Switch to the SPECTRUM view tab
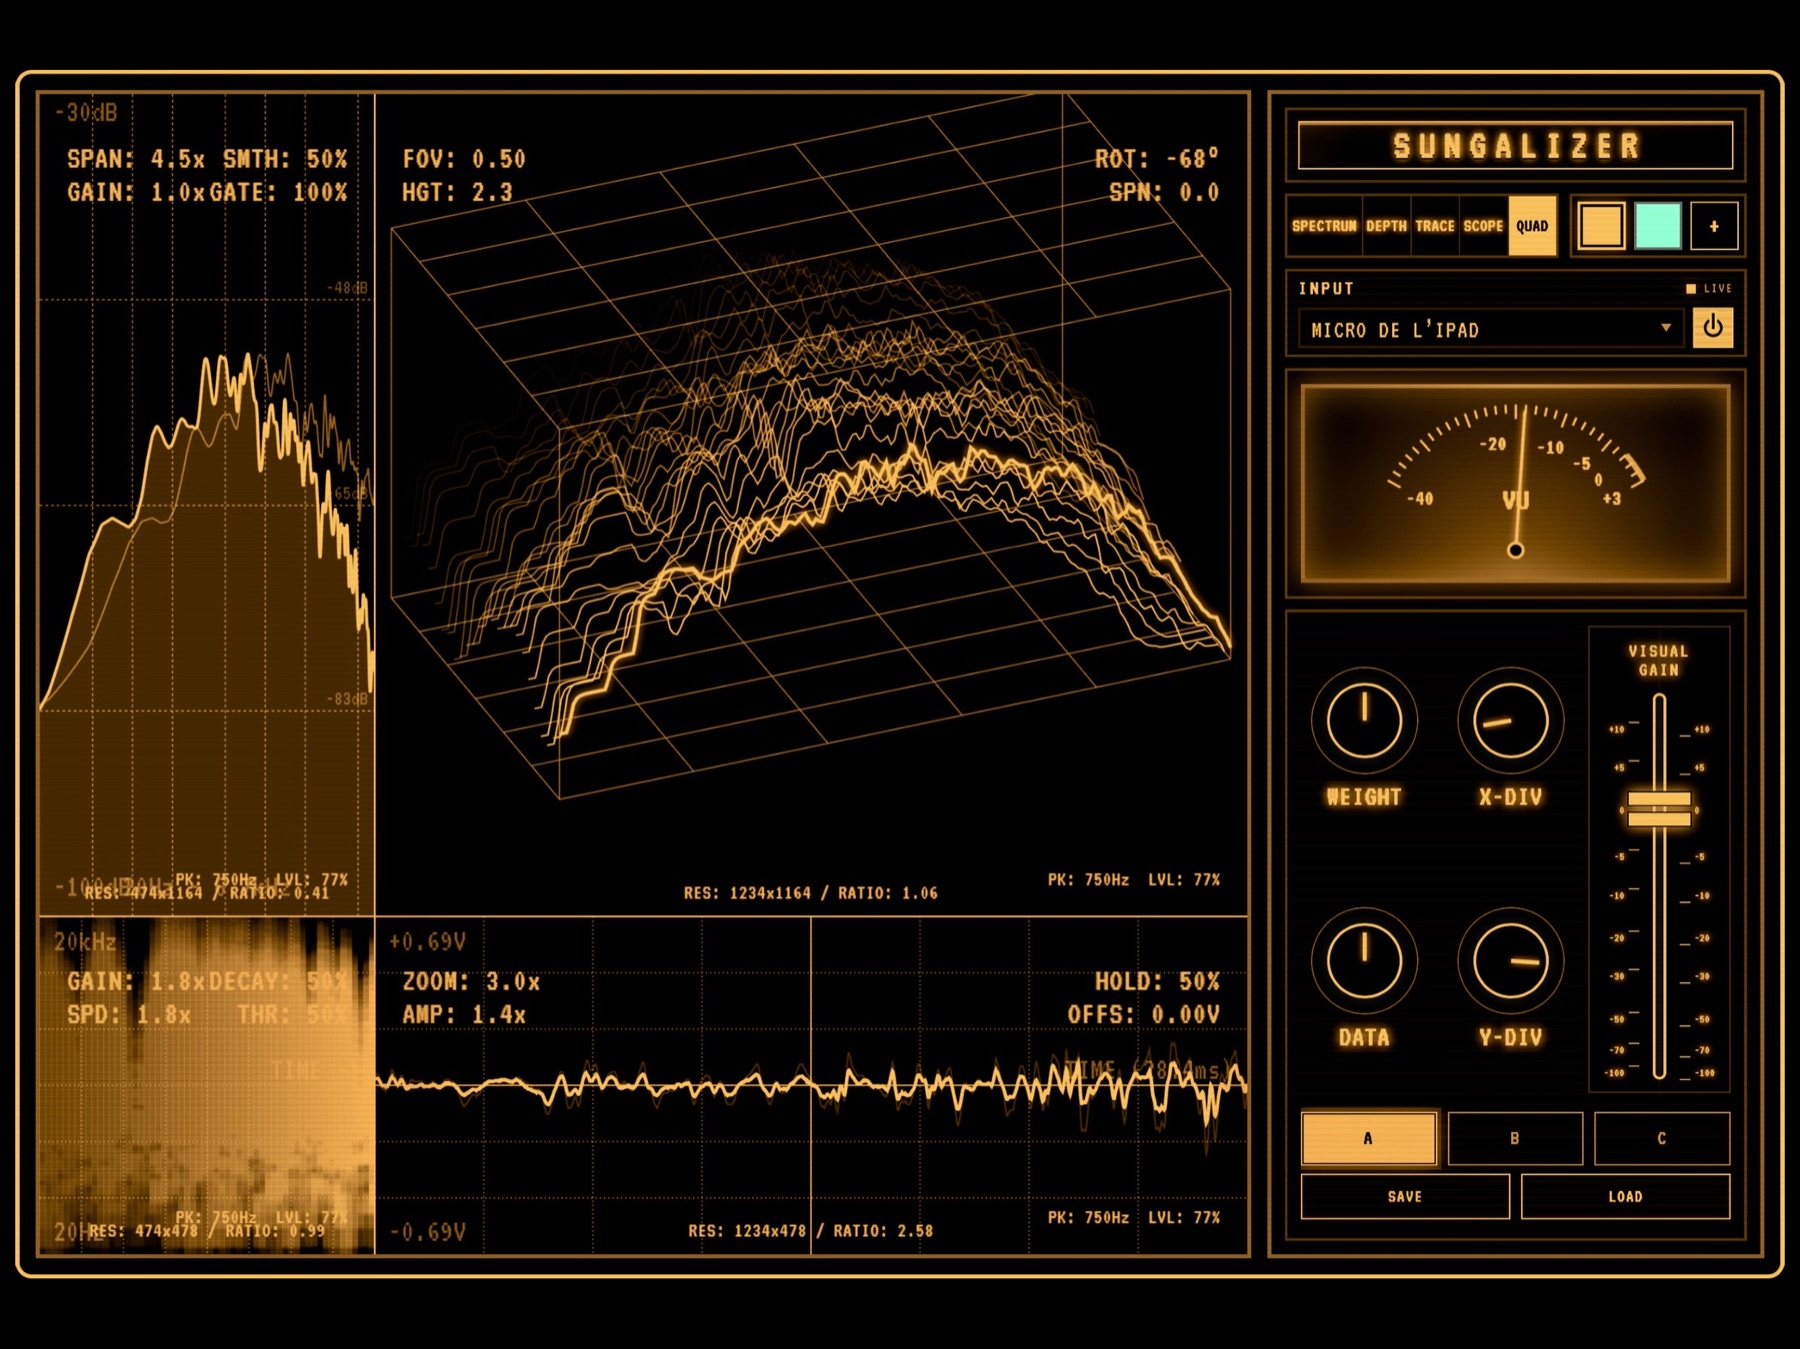Screen dimensions: 1800x1349 pyautogui.click(x=1324, y=226)
